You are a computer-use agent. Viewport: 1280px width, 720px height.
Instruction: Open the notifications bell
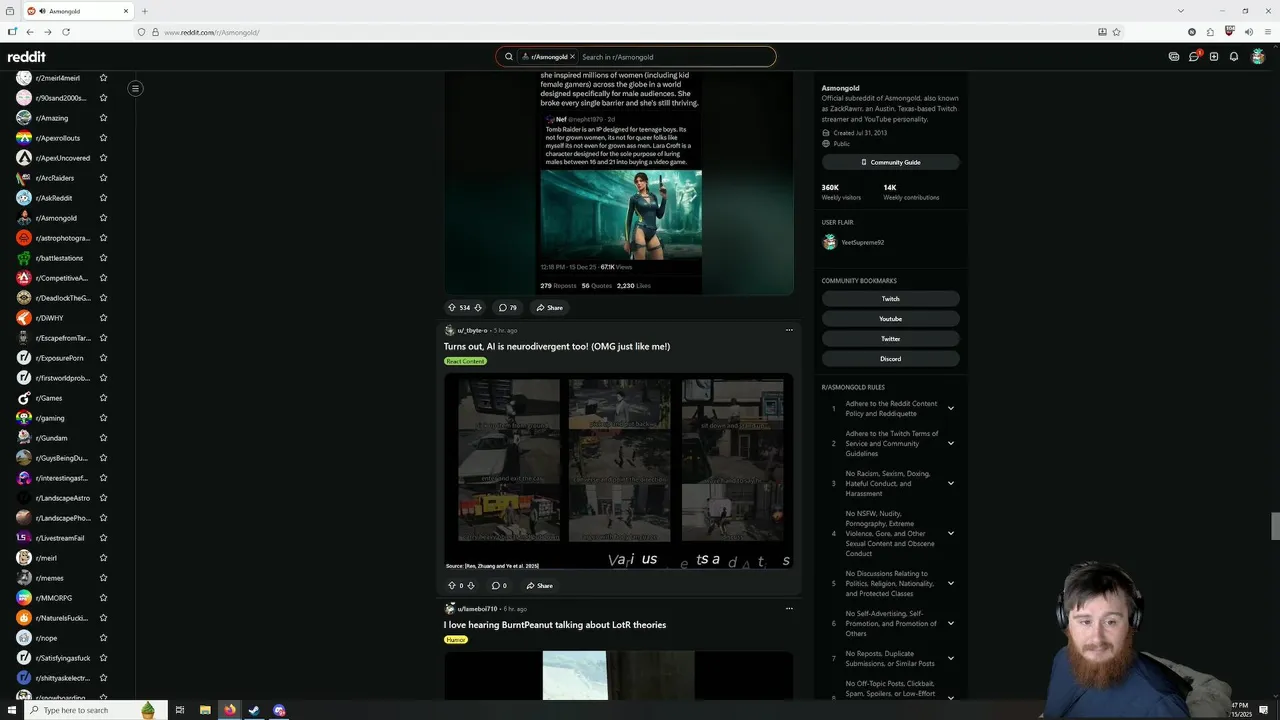pyautogui.click(x=1234, y=57)
